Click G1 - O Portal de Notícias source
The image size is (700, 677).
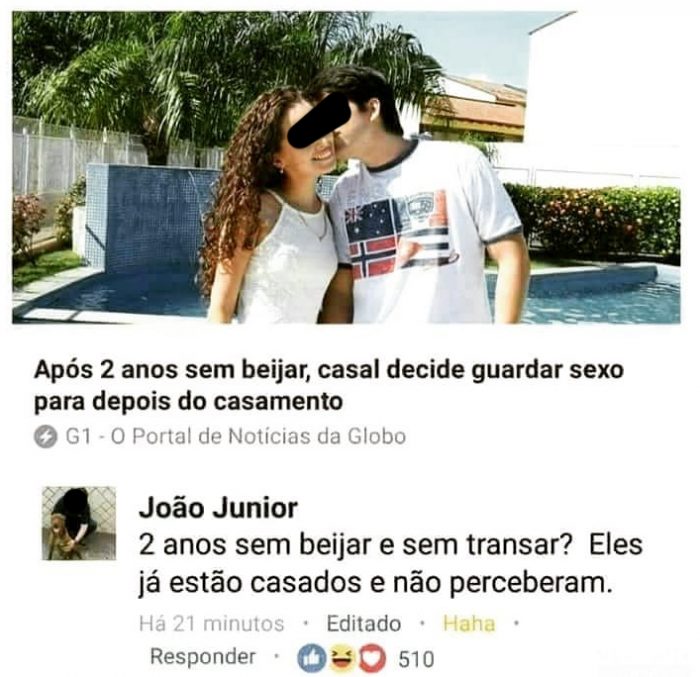(236, 436)
